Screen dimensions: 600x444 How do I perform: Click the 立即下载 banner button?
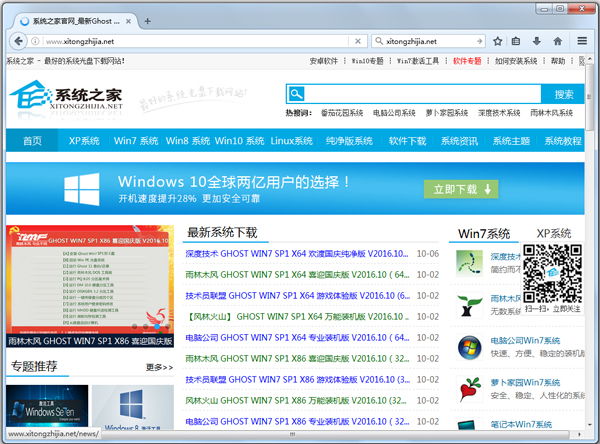459,189
